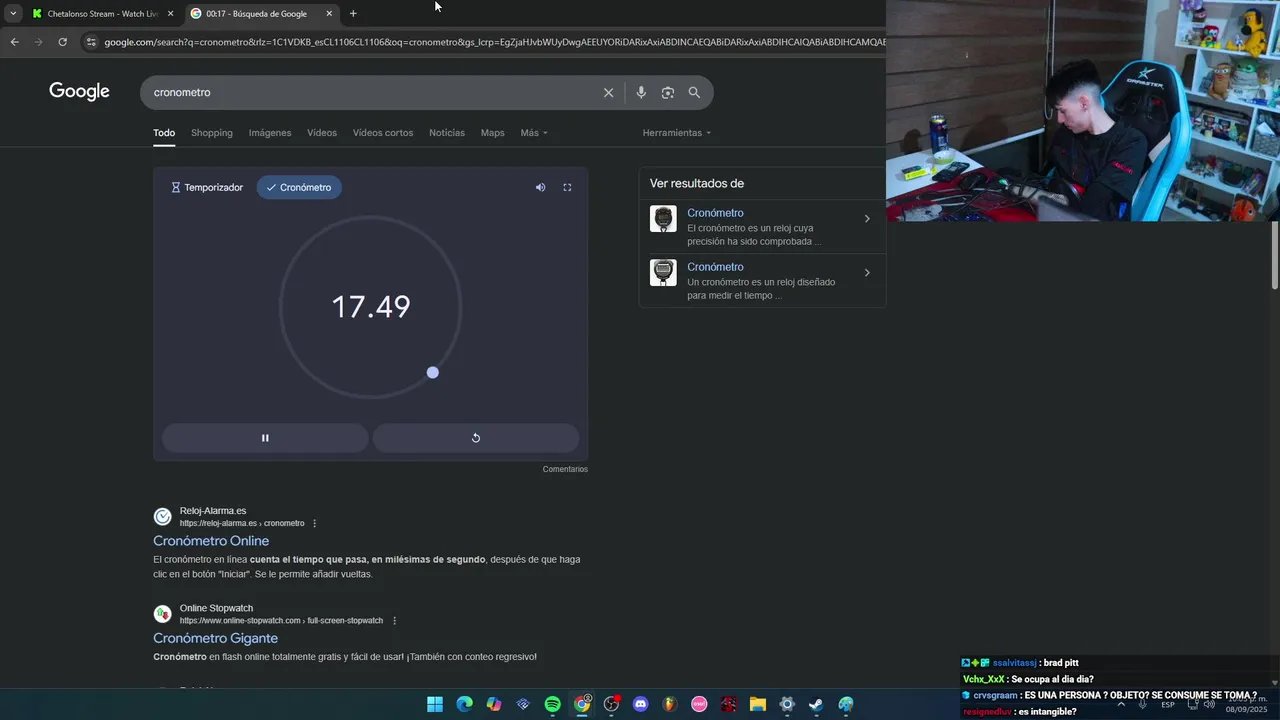
Task: Launch Microsoft Edge from taskbar
Action: tap(464, 704)
